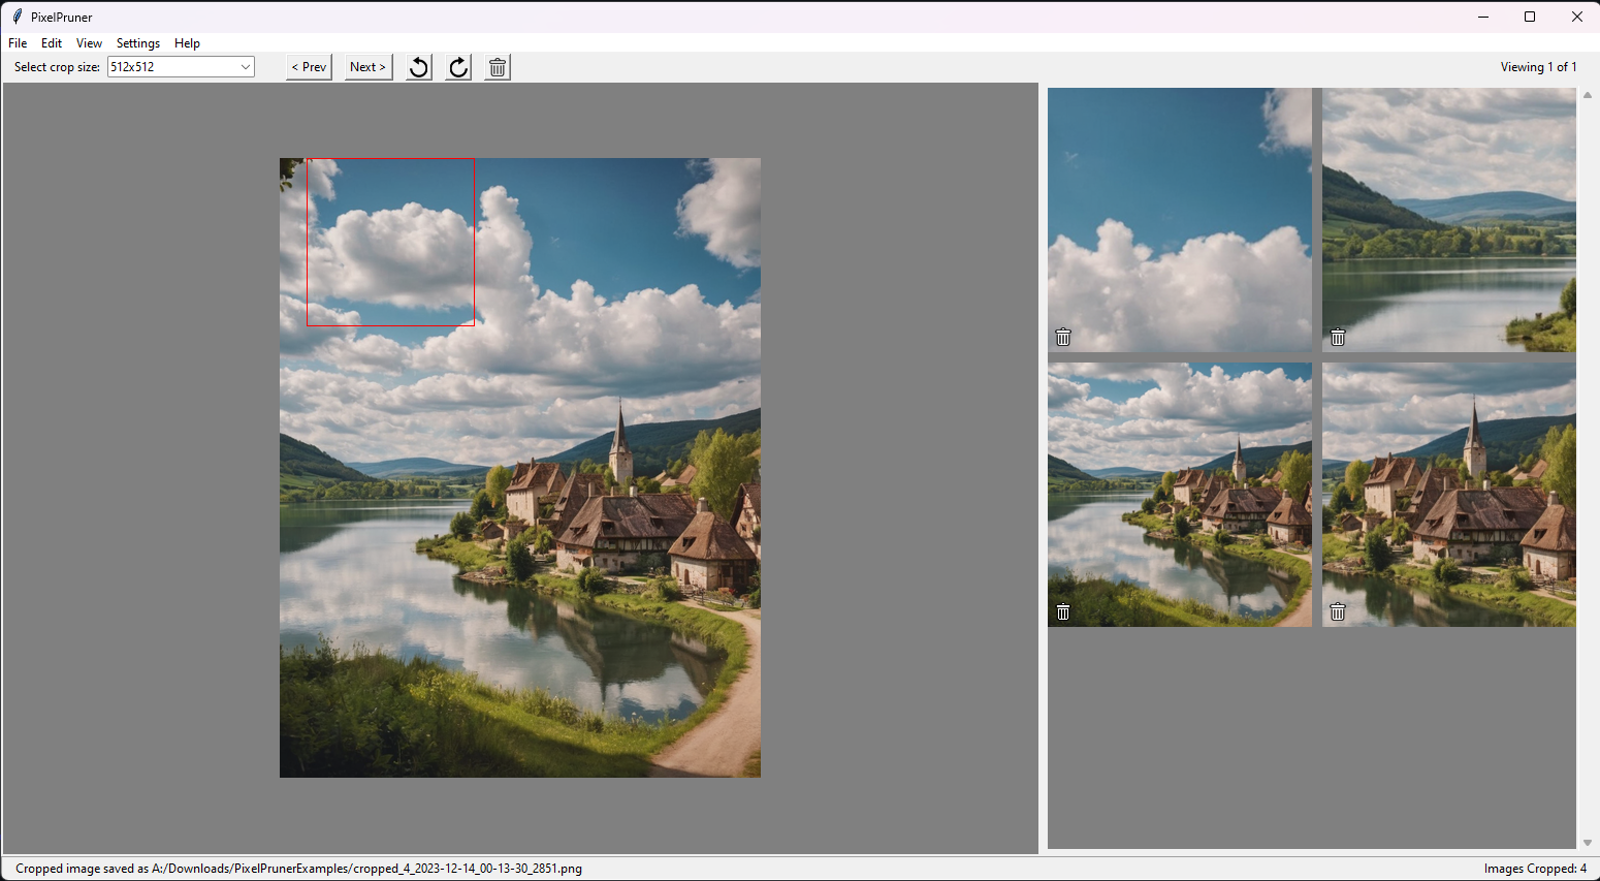The width and height of the screenshot is (1600, 881).
Task: Click the church steeple in the main image
Action: tap(620, 440)
